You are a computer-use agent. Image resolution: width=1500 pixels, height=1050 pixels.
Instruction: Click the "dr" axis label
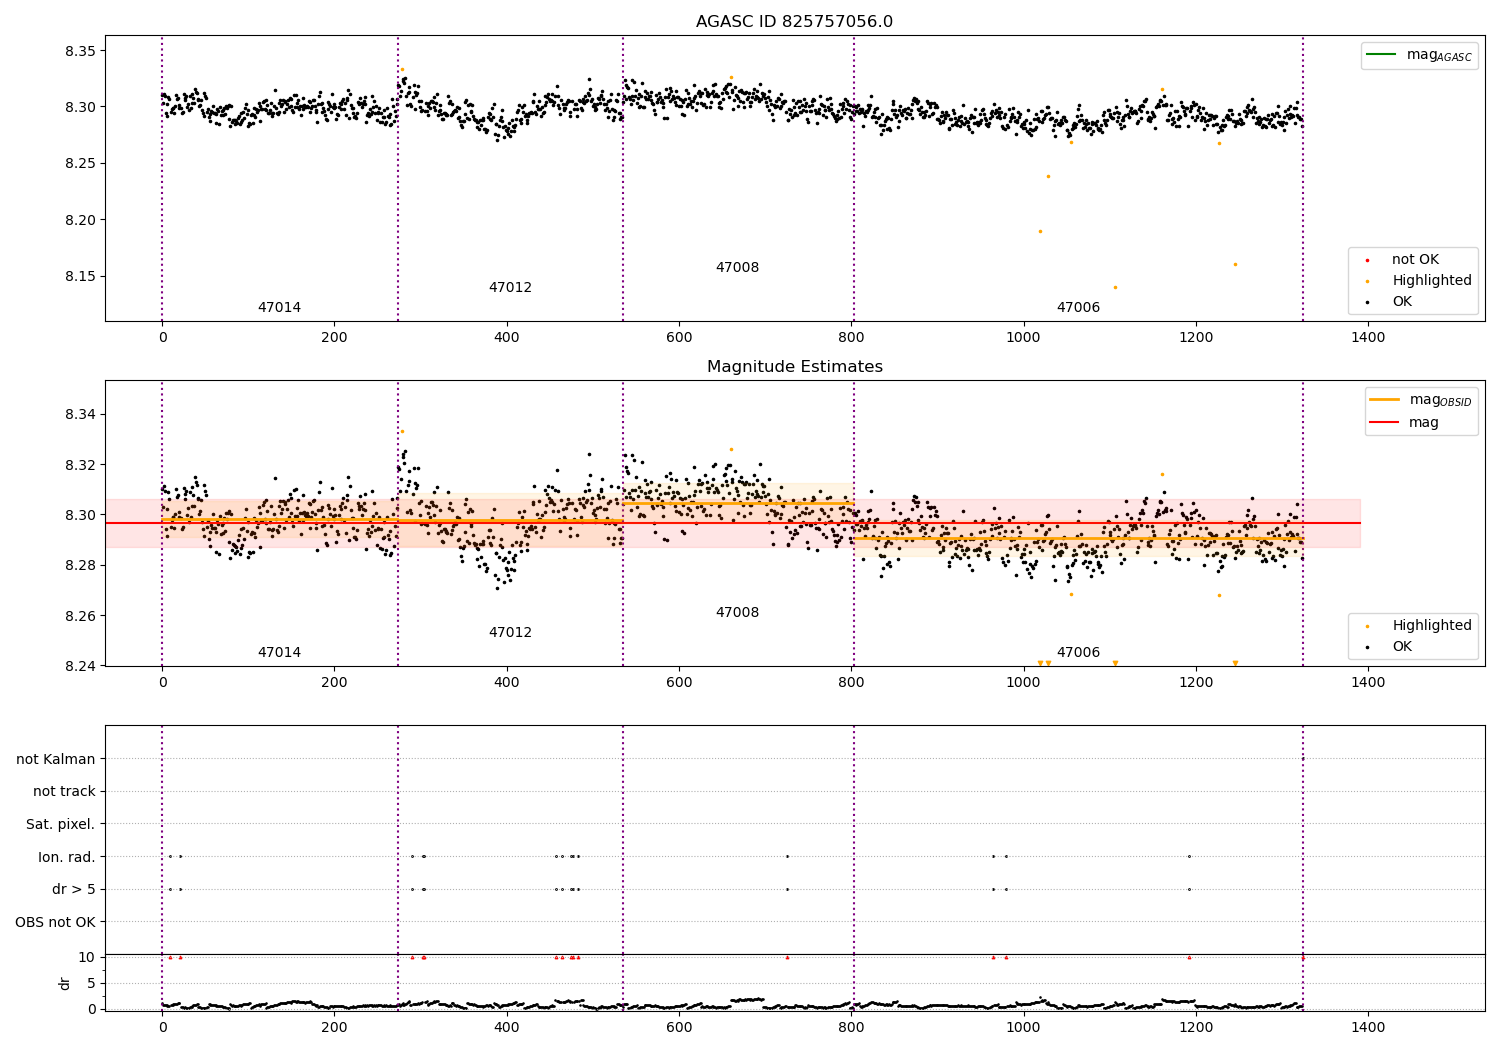pos(65,983)
